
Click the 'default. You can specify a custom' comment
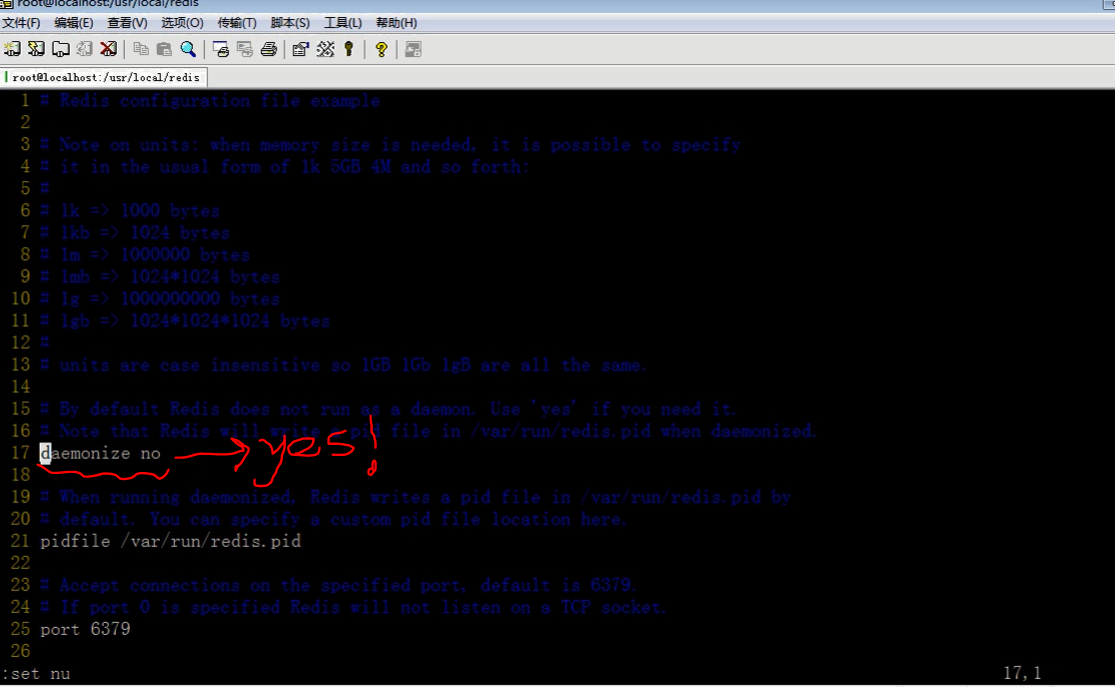point(334,519)
